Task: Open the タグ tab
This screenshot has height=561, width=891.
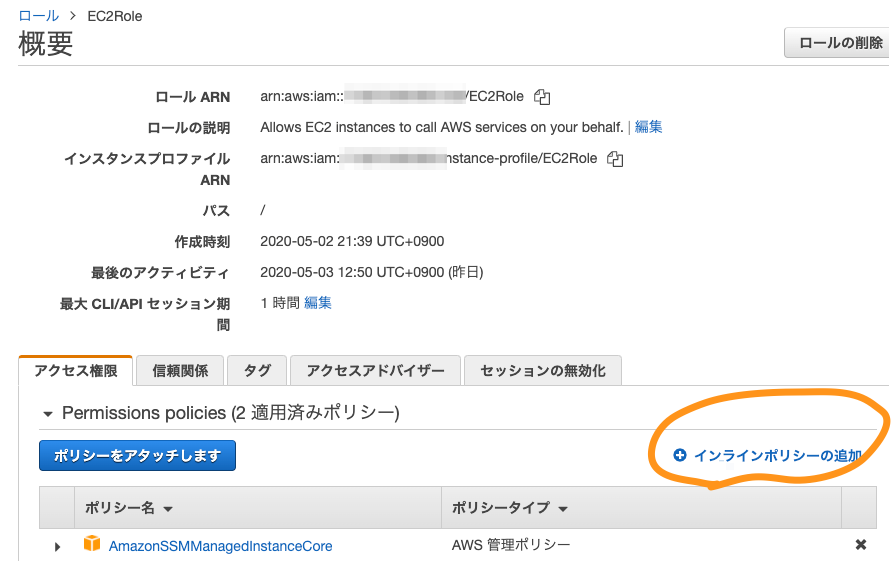Action: (257, 371)
